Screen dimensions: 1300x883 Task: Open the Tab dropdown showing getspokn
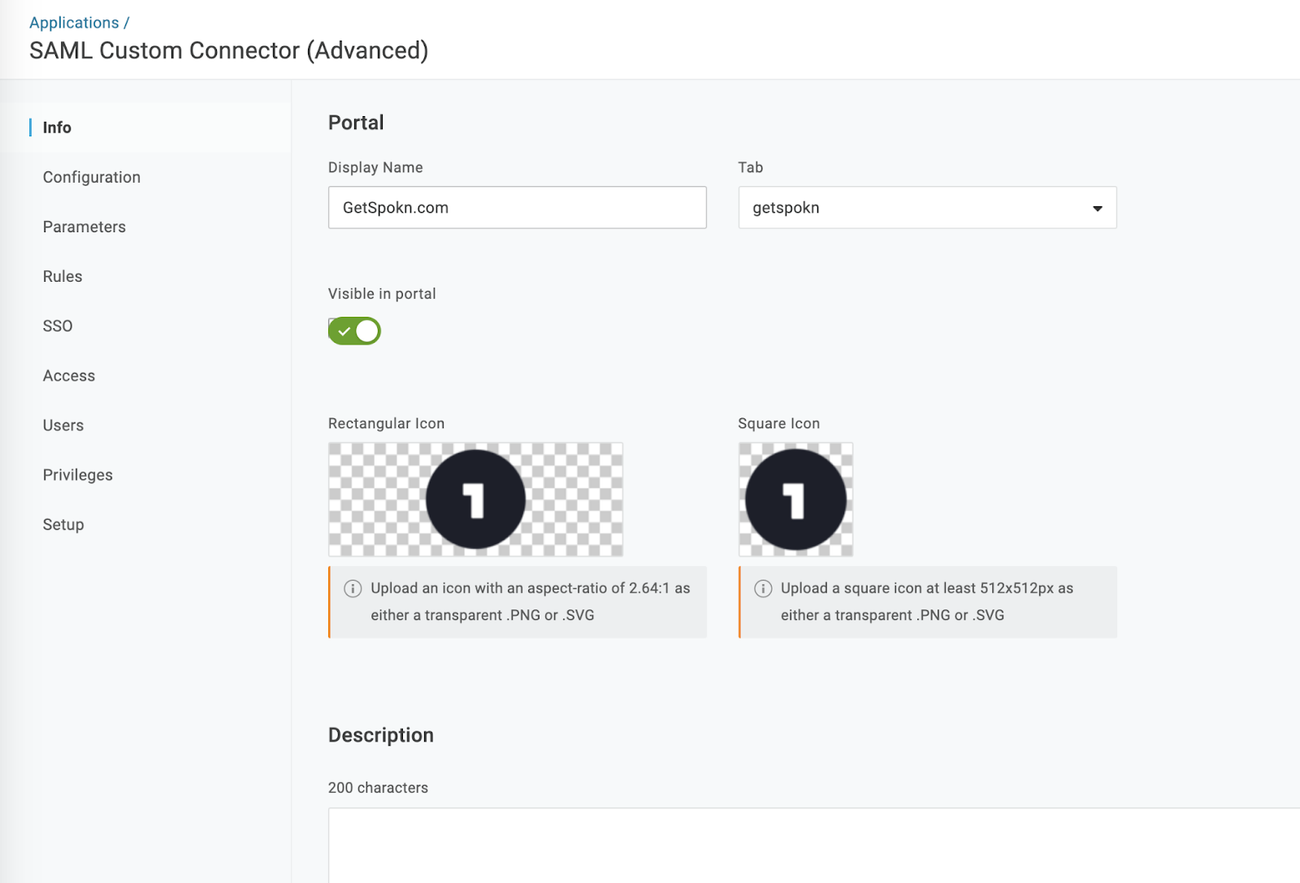point(927,208)
